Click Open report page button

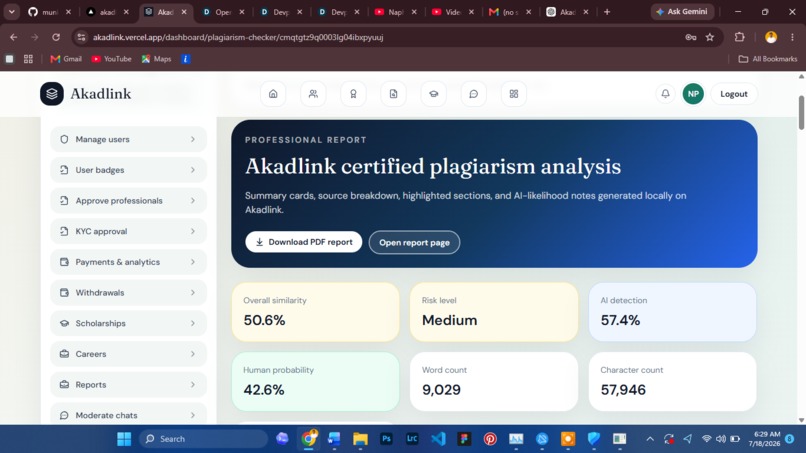tap(414, 243)
